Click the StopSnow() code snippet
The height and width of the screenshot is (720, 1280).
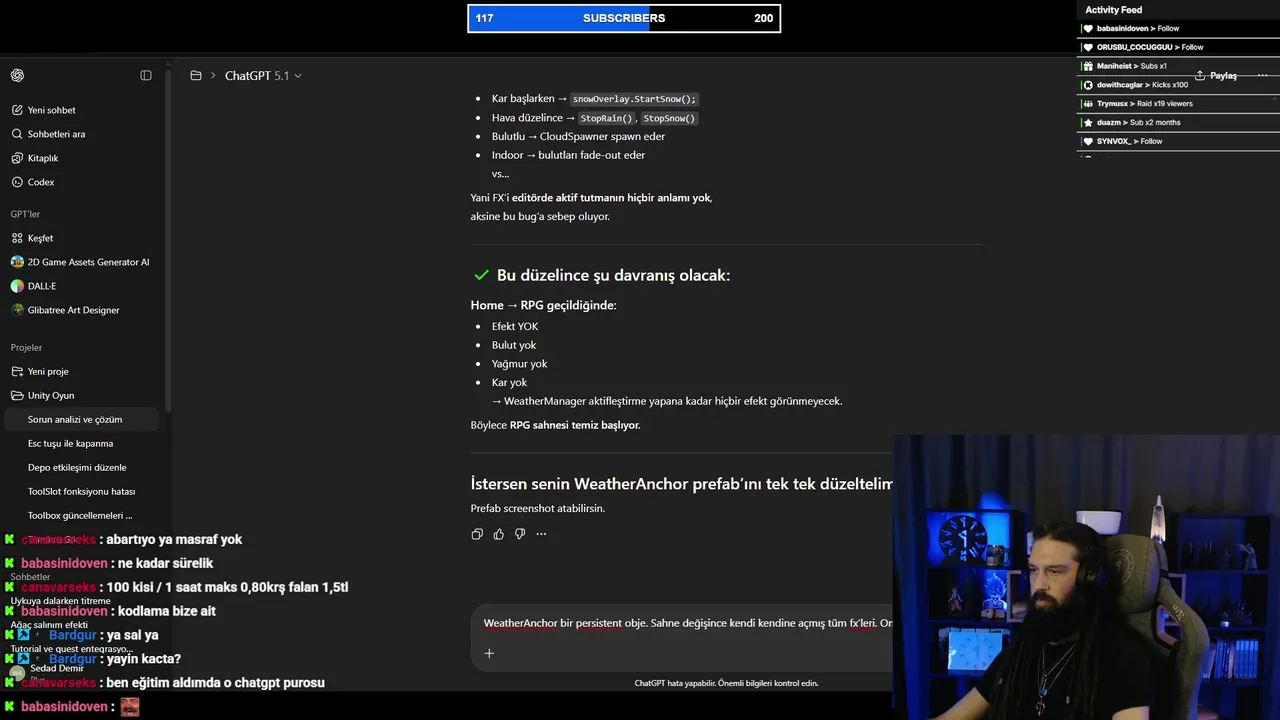pyautogui.click(x=669, y=118)
